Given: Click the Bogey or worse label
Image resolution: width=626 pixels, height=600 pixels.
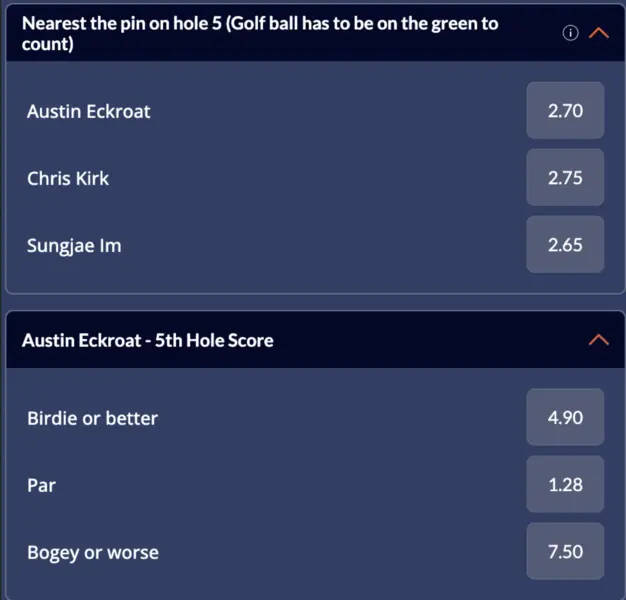Looking at the screenshot, I should pyautogui.click(x=93, y=553).
